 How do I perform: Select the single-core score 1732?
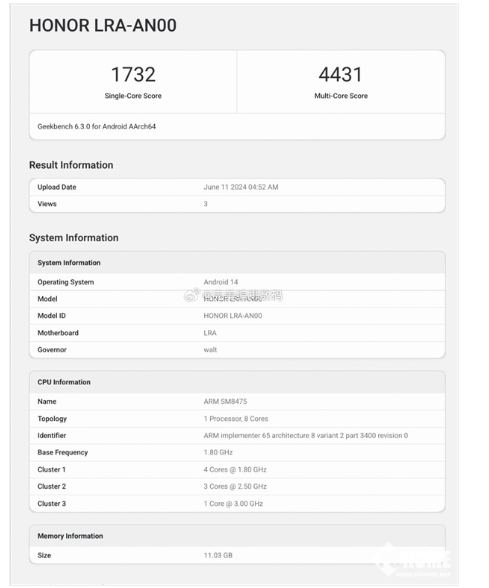click(x=133, y=74)
